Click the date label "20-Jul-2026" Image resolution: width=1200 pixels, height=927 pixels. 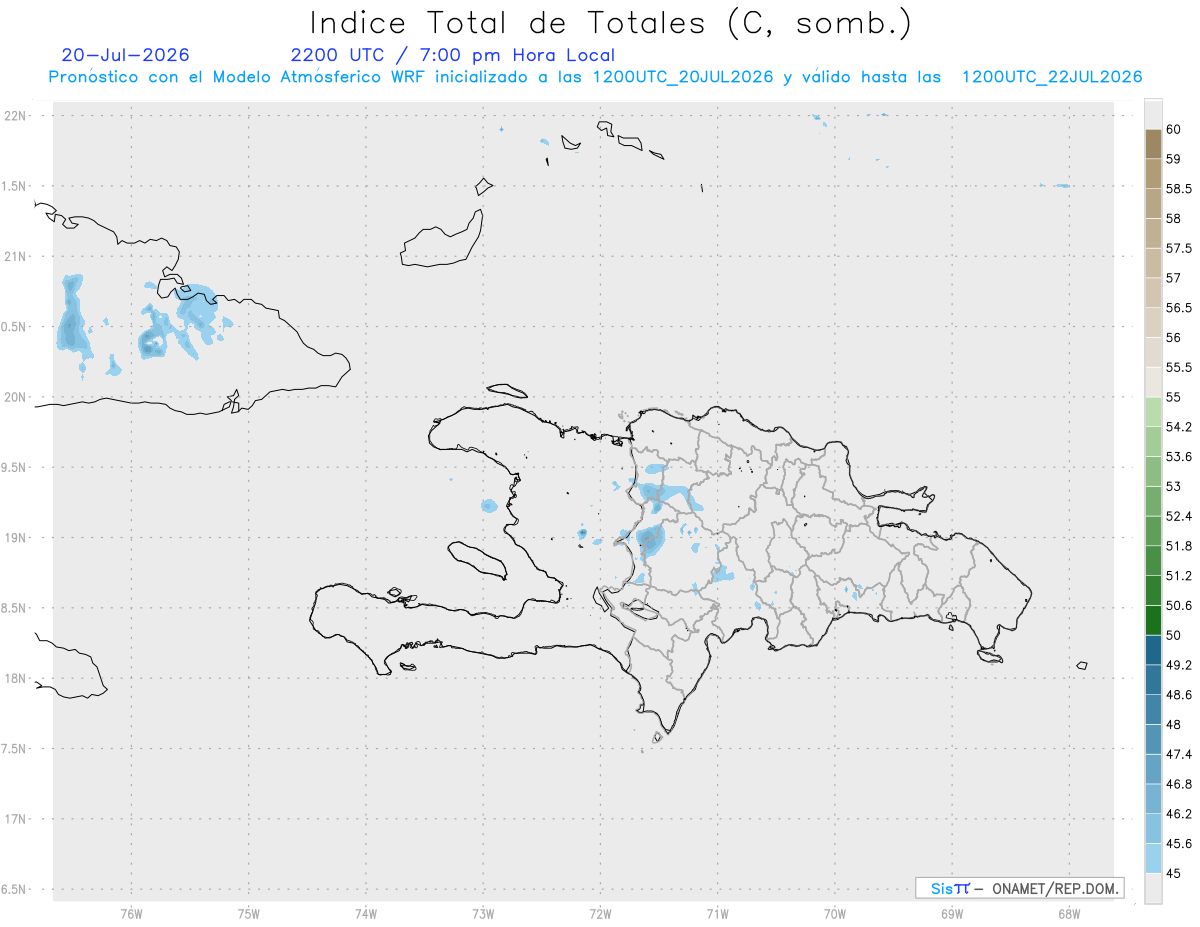[x=125, y=55]
